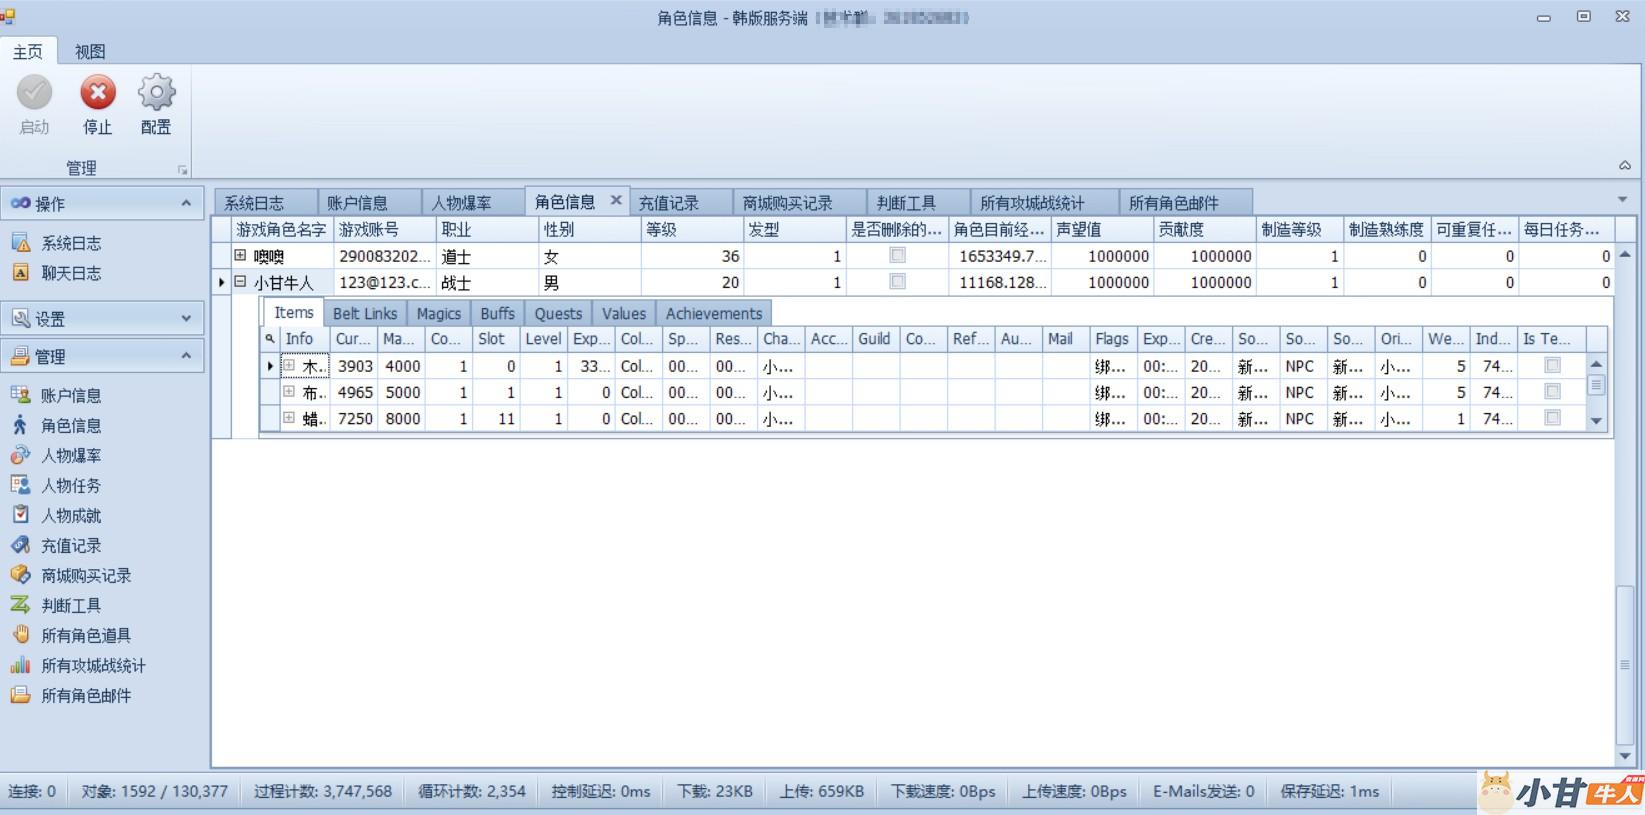
Task: Close the 角色信息 tab
Action: tap(616, 201)
